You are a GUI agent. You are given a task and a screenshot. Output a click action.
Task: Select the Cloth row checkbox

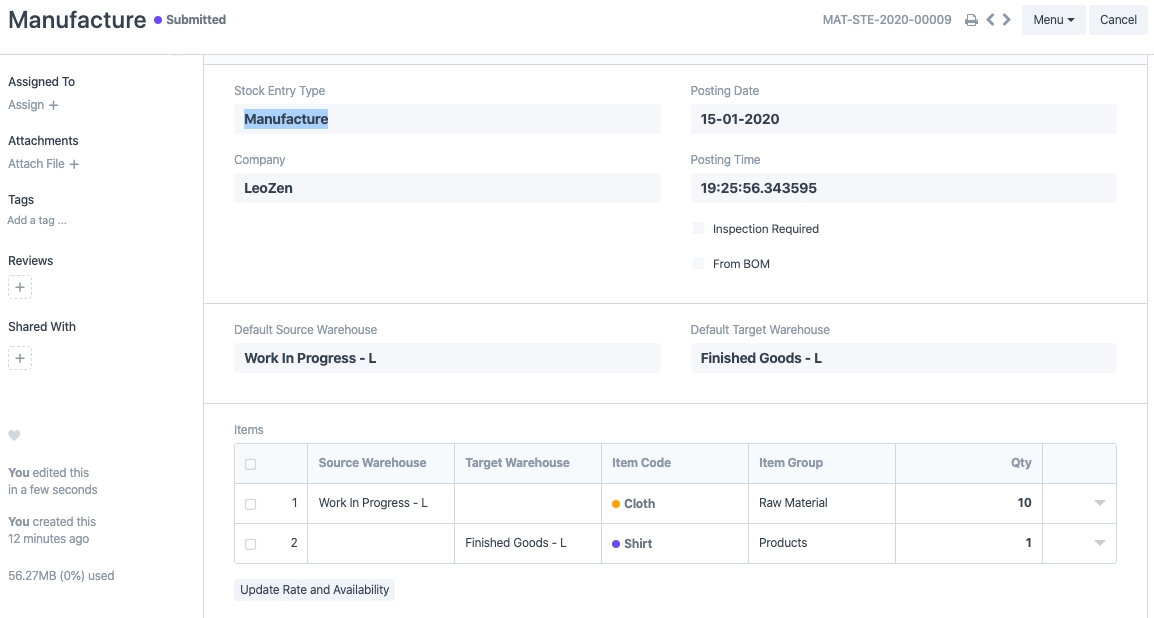[x=250, y=504]
